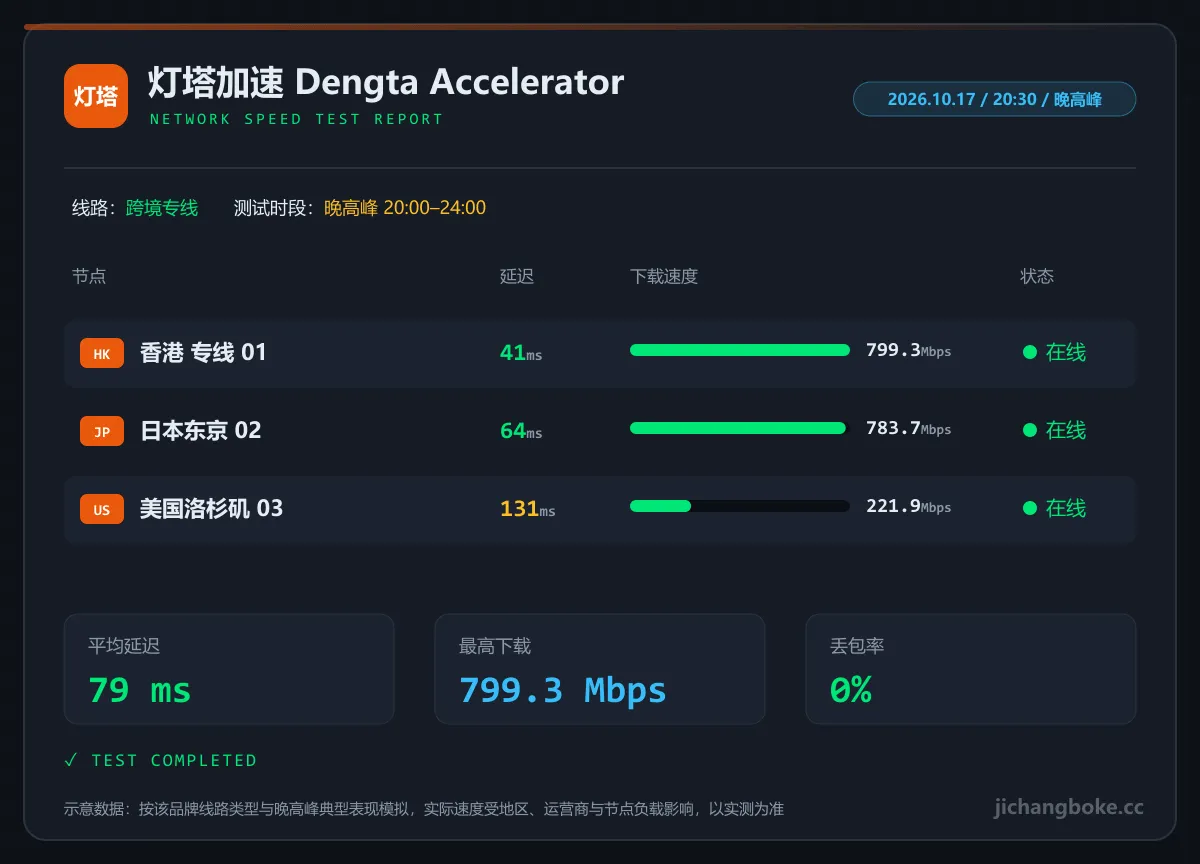Click the 美国洛杉矶 03 download speed bar
1200x864 pixels.
(x=740, y=506)
